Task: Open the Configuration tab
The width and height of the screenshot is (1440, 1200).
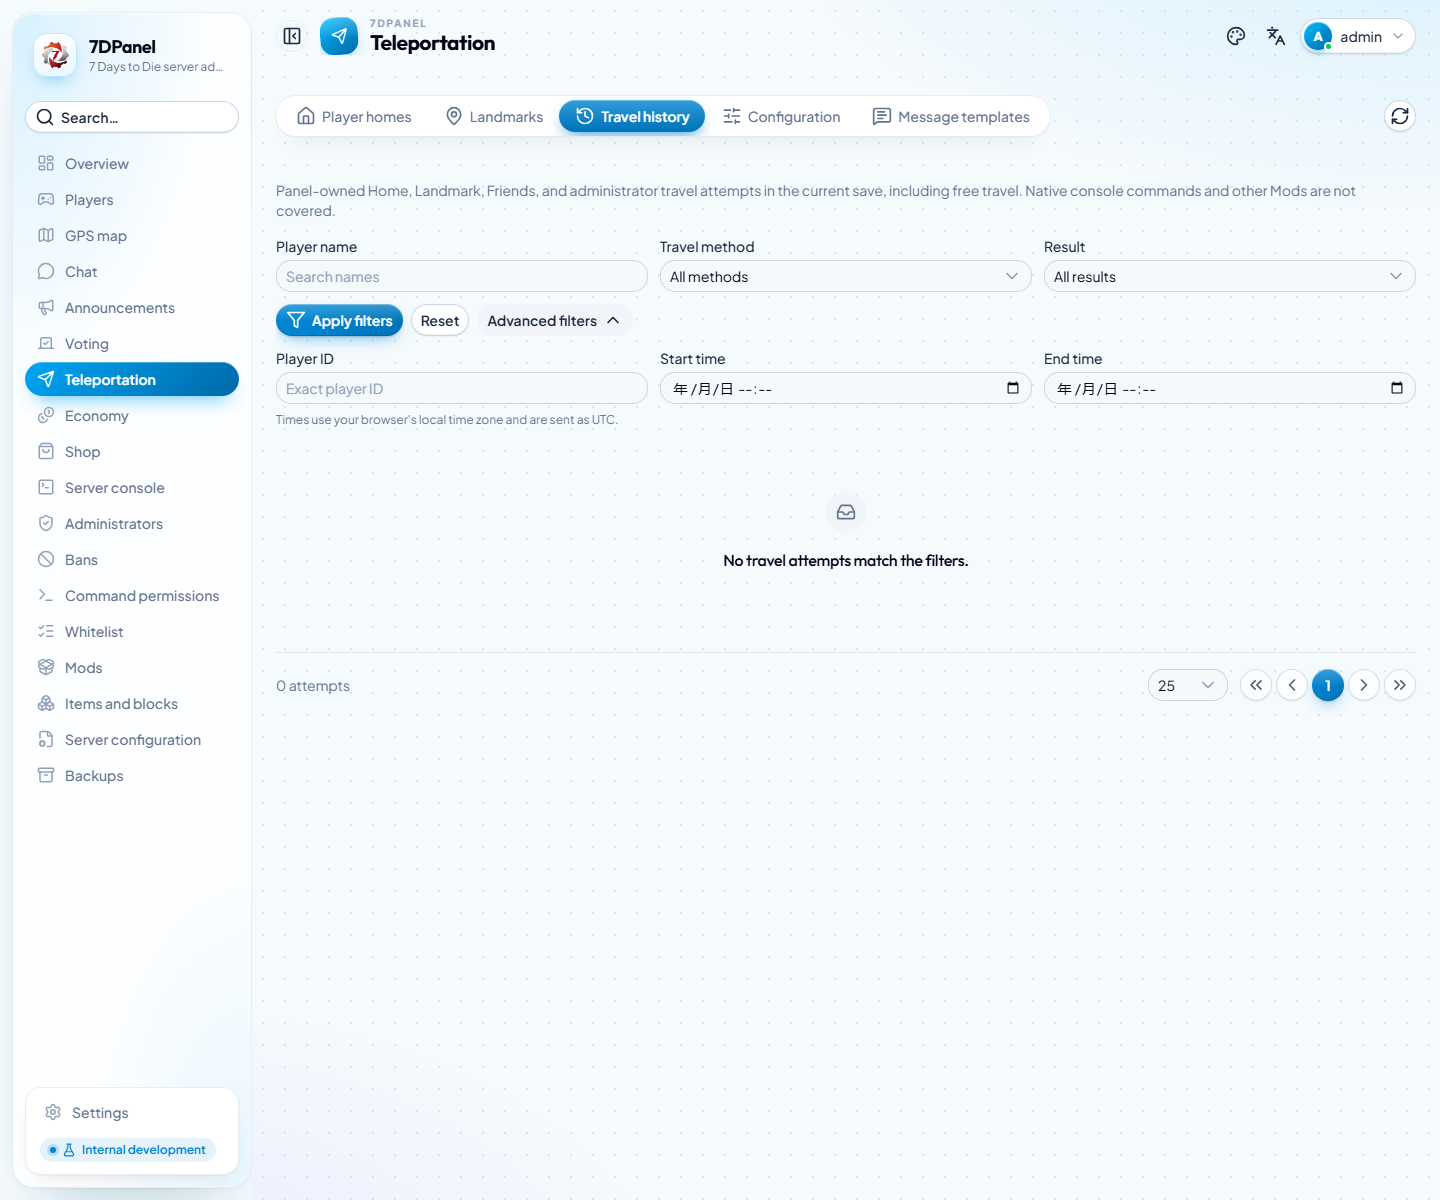Action: coord(782,117)
